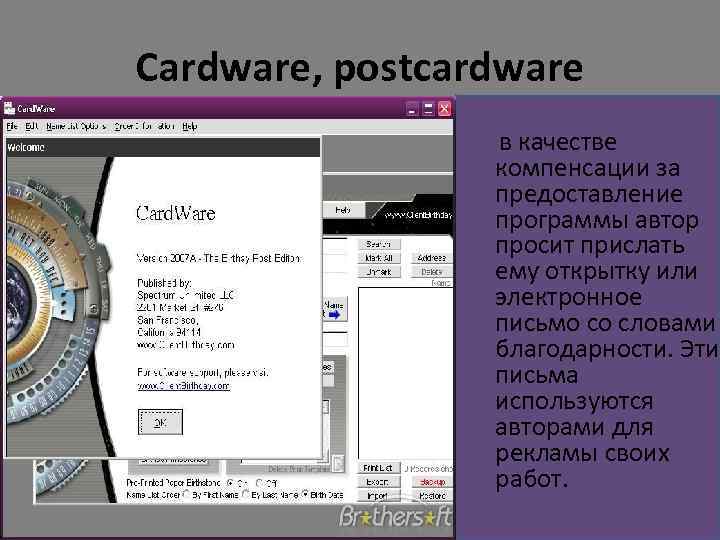Click the Export button
Screen dimensions: 720x540
click(x=378, y=482)
